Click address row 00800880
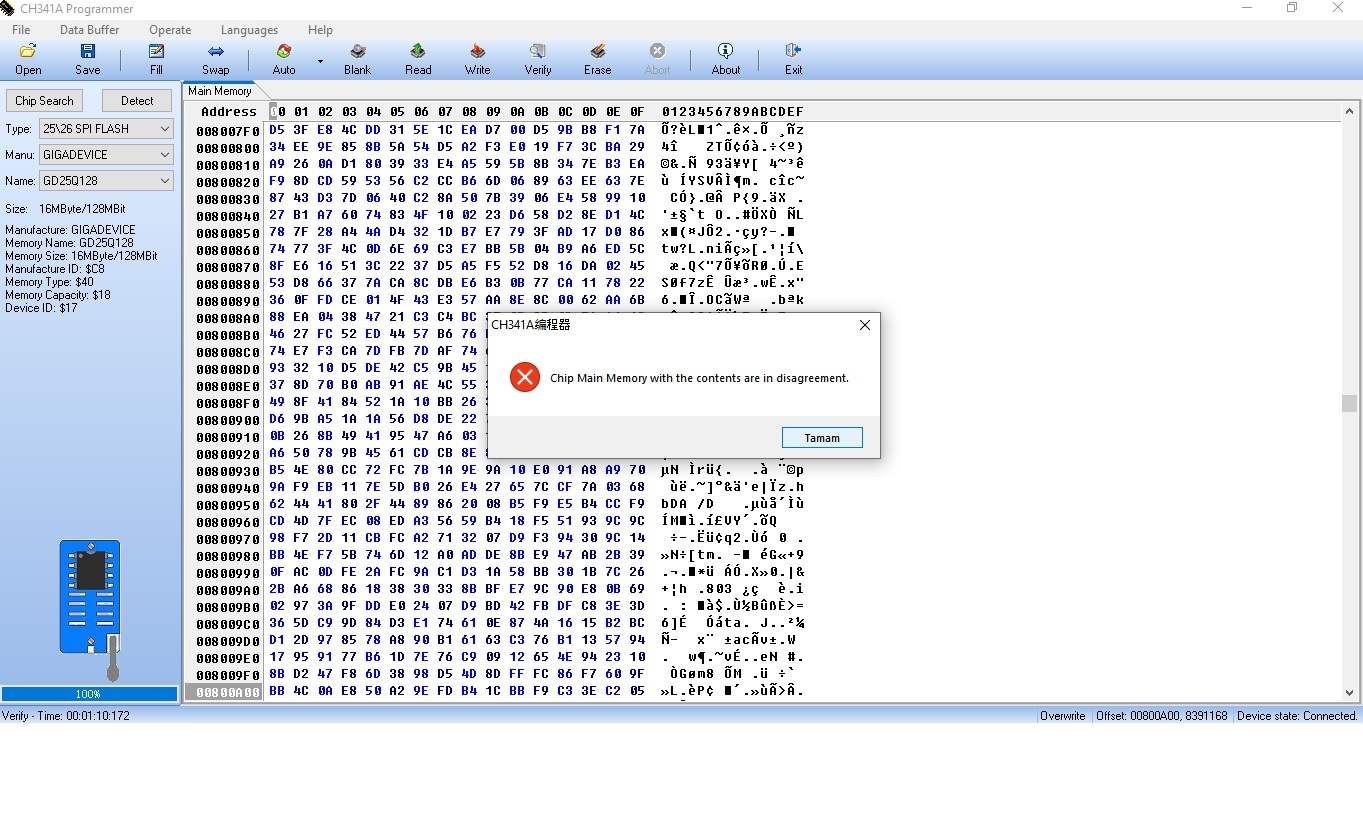The width and height of the screenshot is (1363, 832). [228, 283]
